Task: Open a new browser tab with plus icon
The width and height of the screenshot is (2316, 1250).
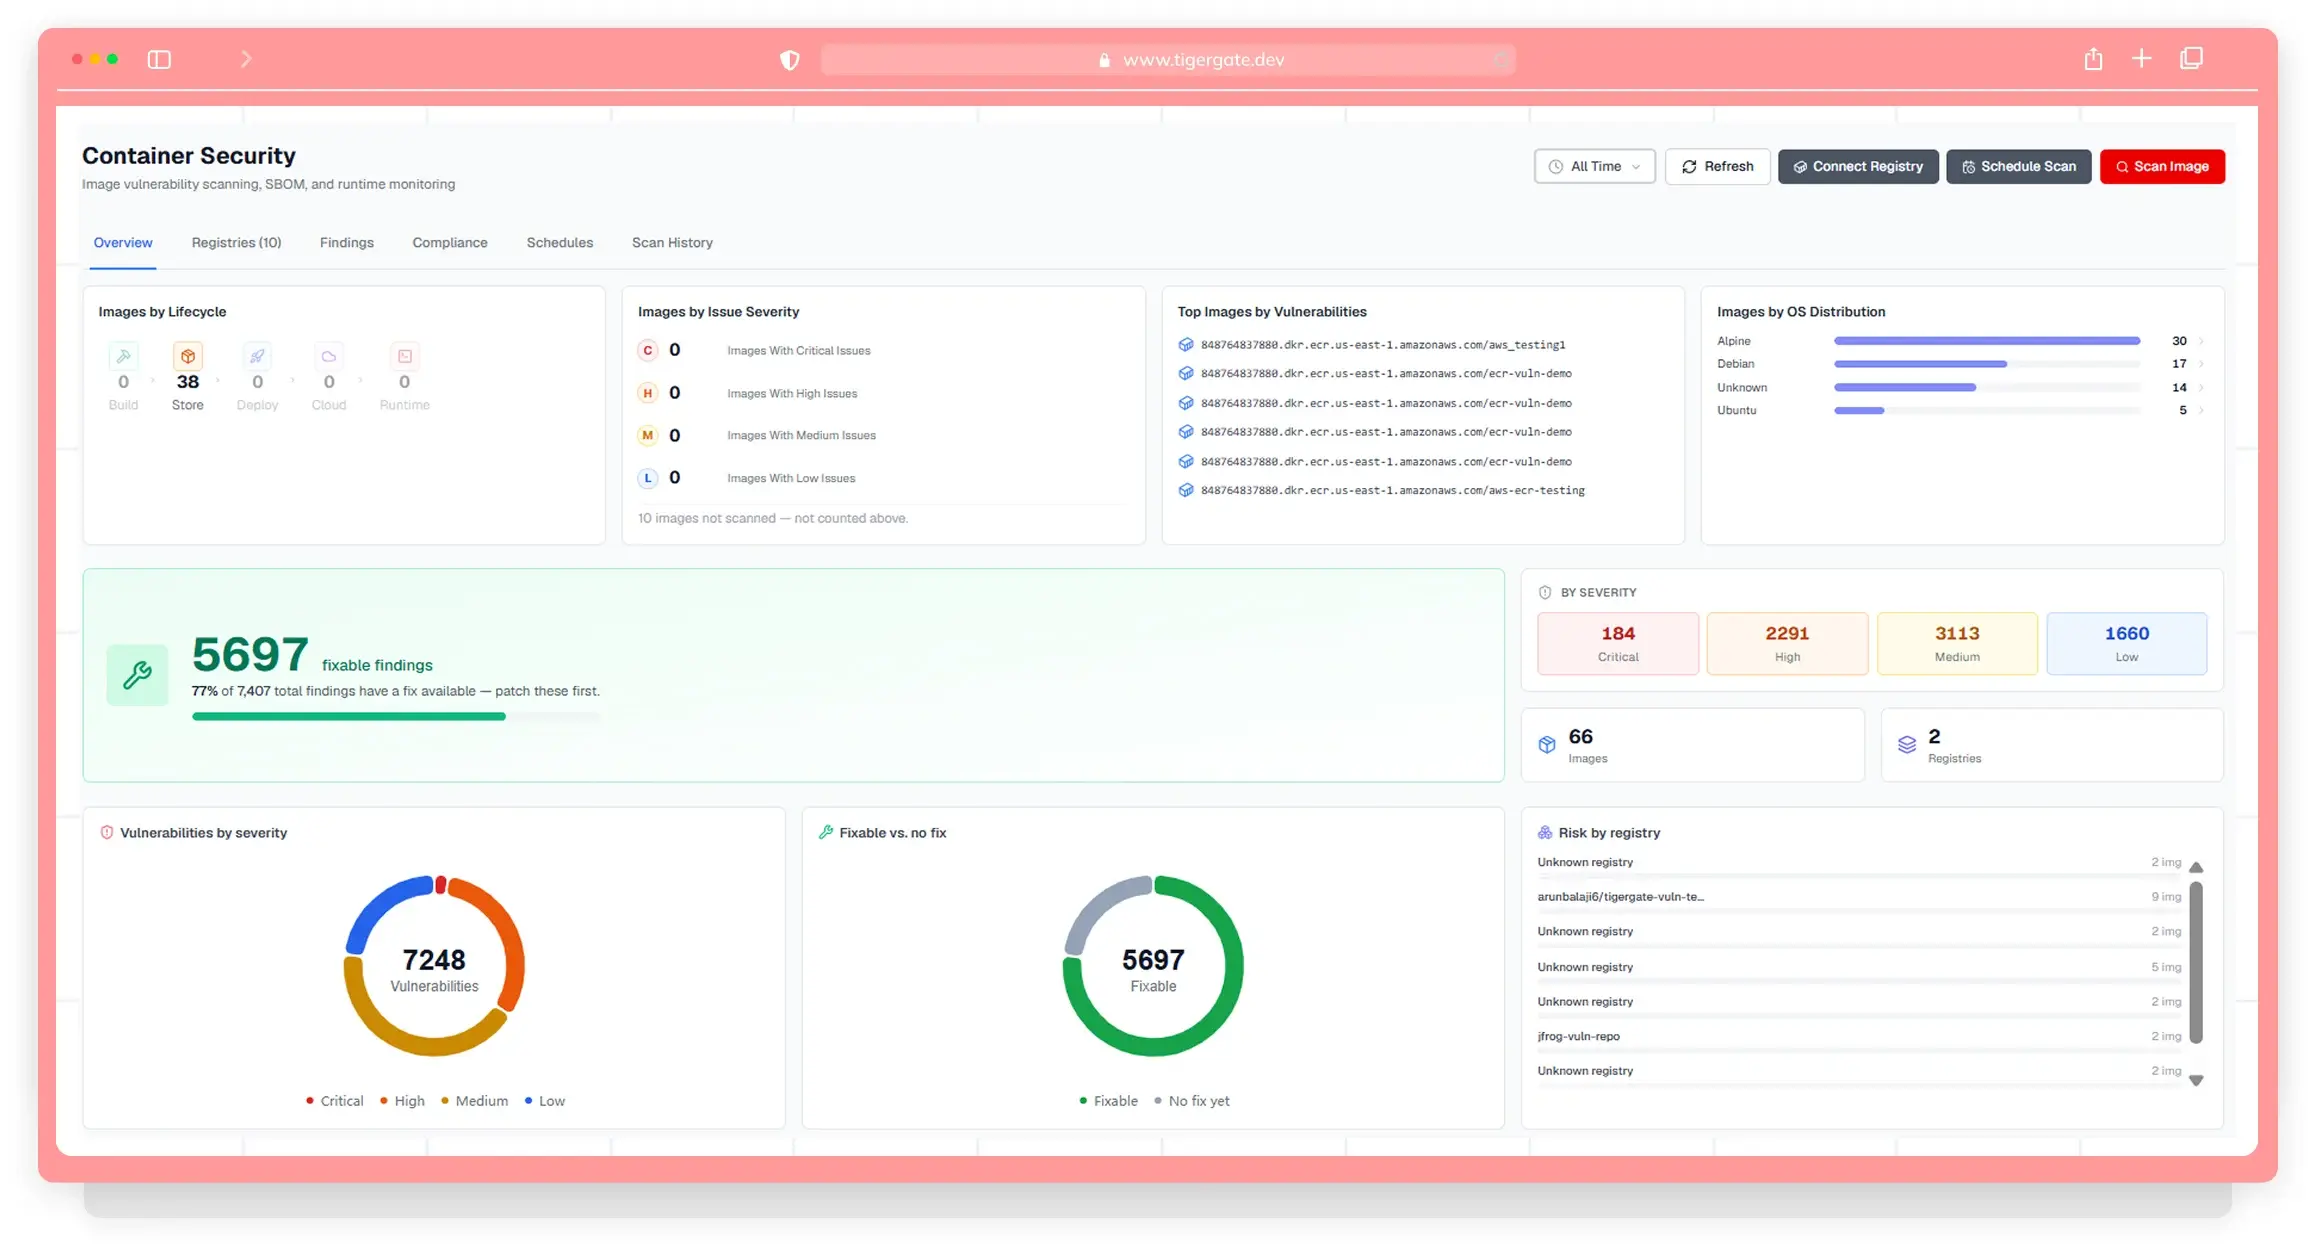Action: point(2141,58)
